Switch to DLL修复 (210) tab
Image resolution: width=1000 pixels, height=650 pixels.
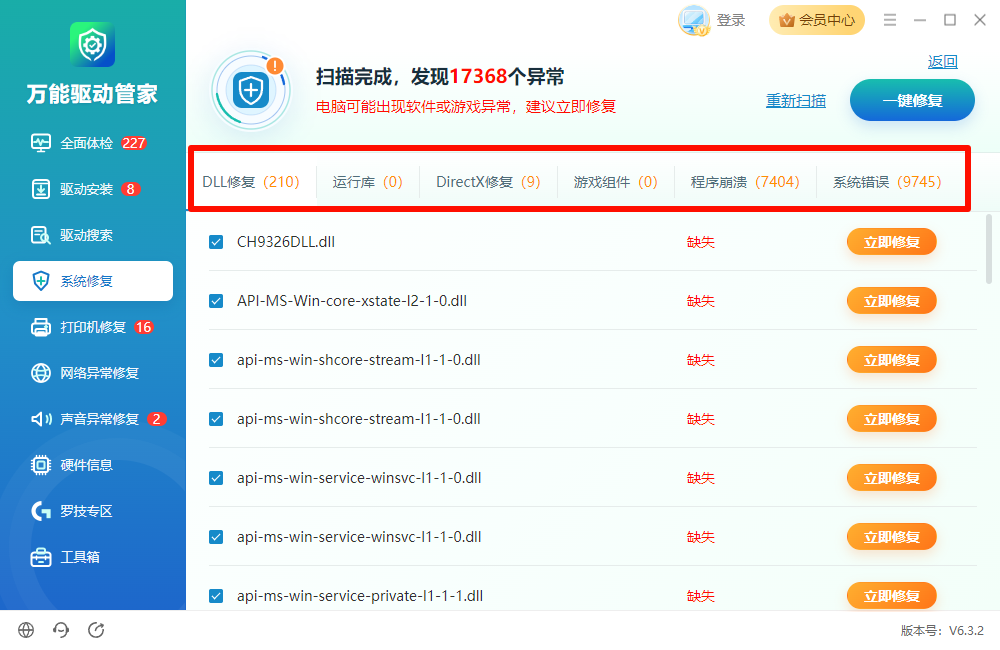pyautogui.click(x=251, y=182)
